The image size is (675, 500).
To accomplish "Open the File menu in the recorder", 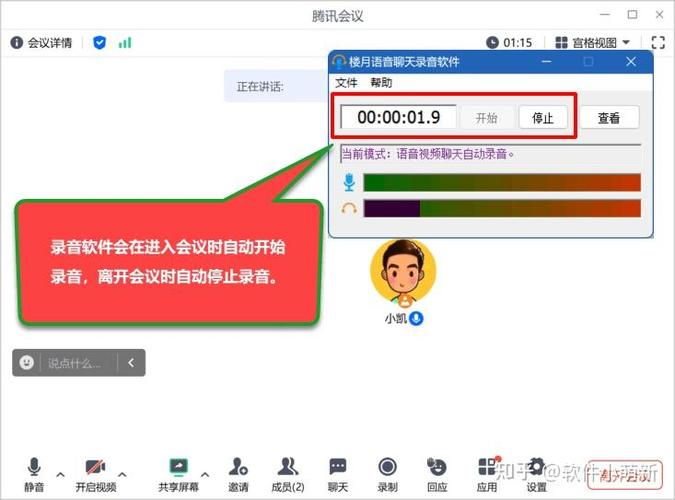I will (347, 83).
